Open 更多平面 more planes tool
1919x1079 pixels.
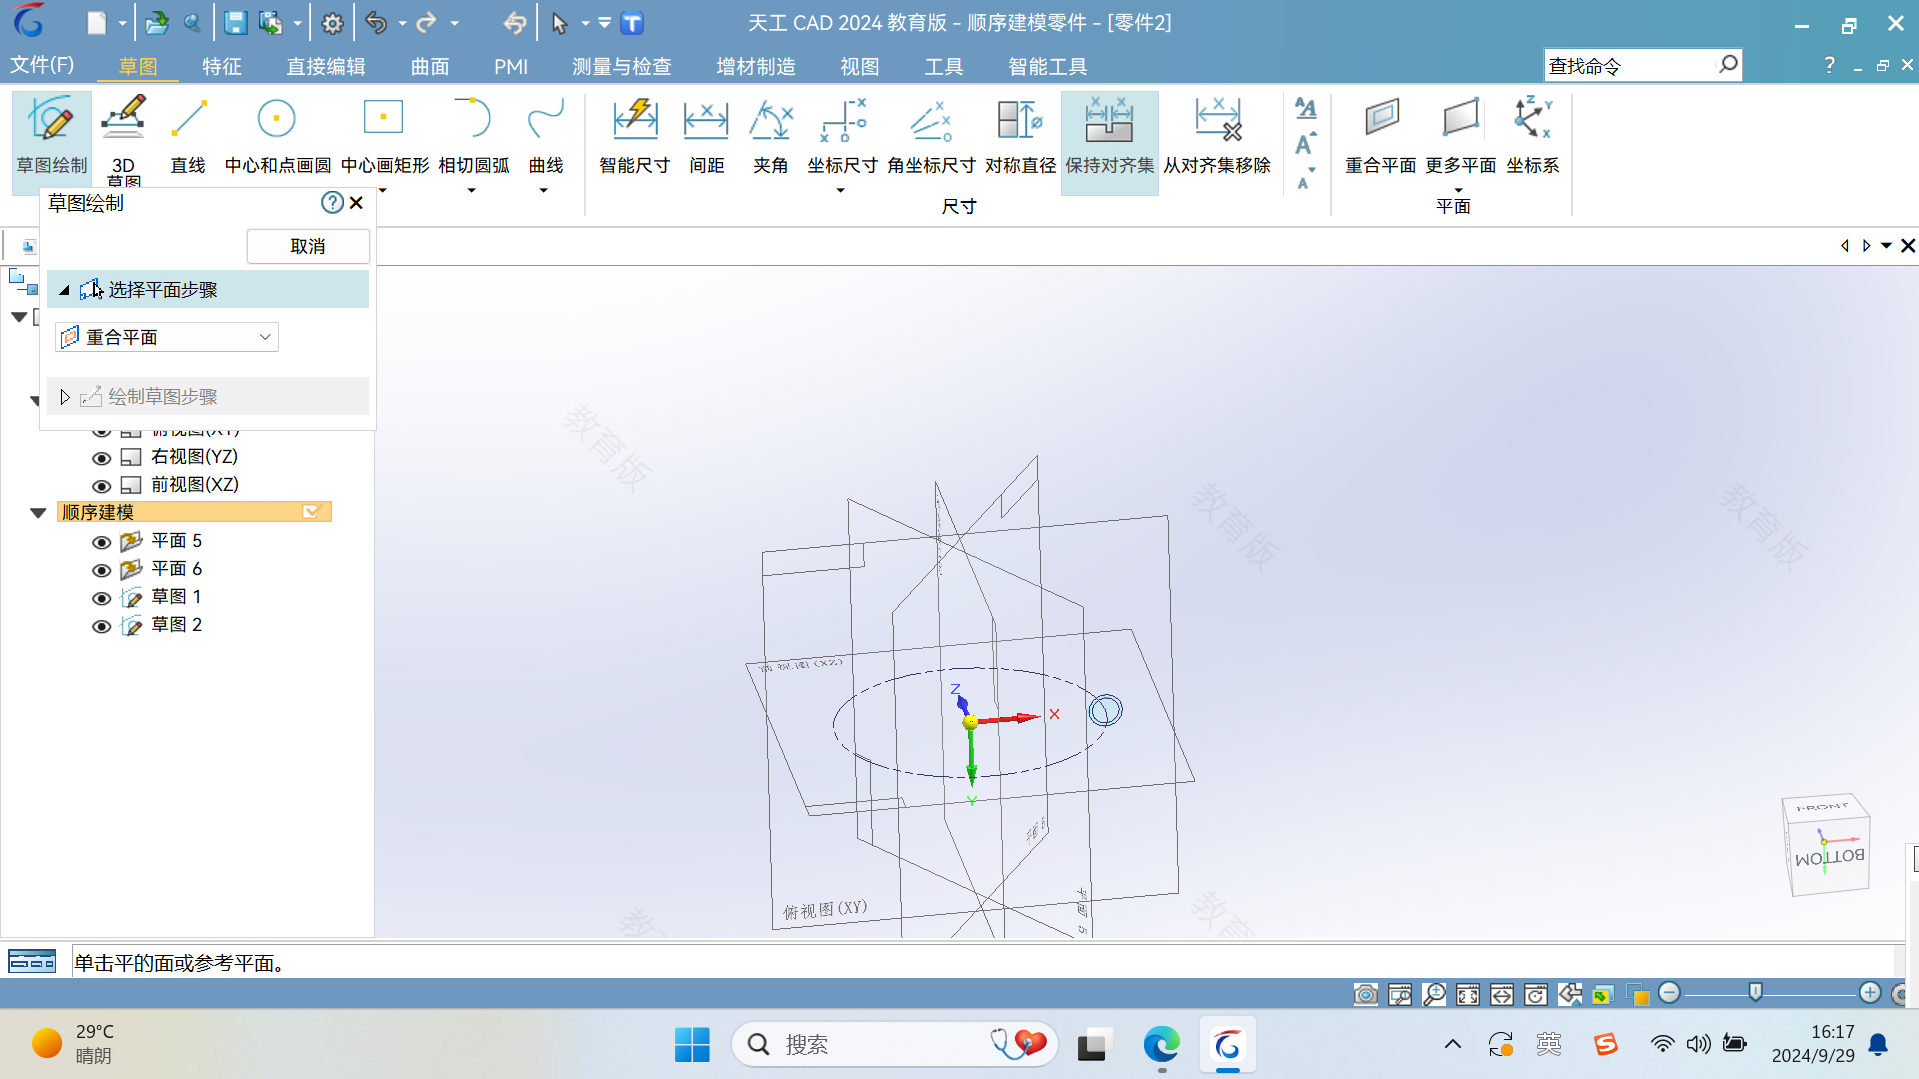pos(1460,136)
